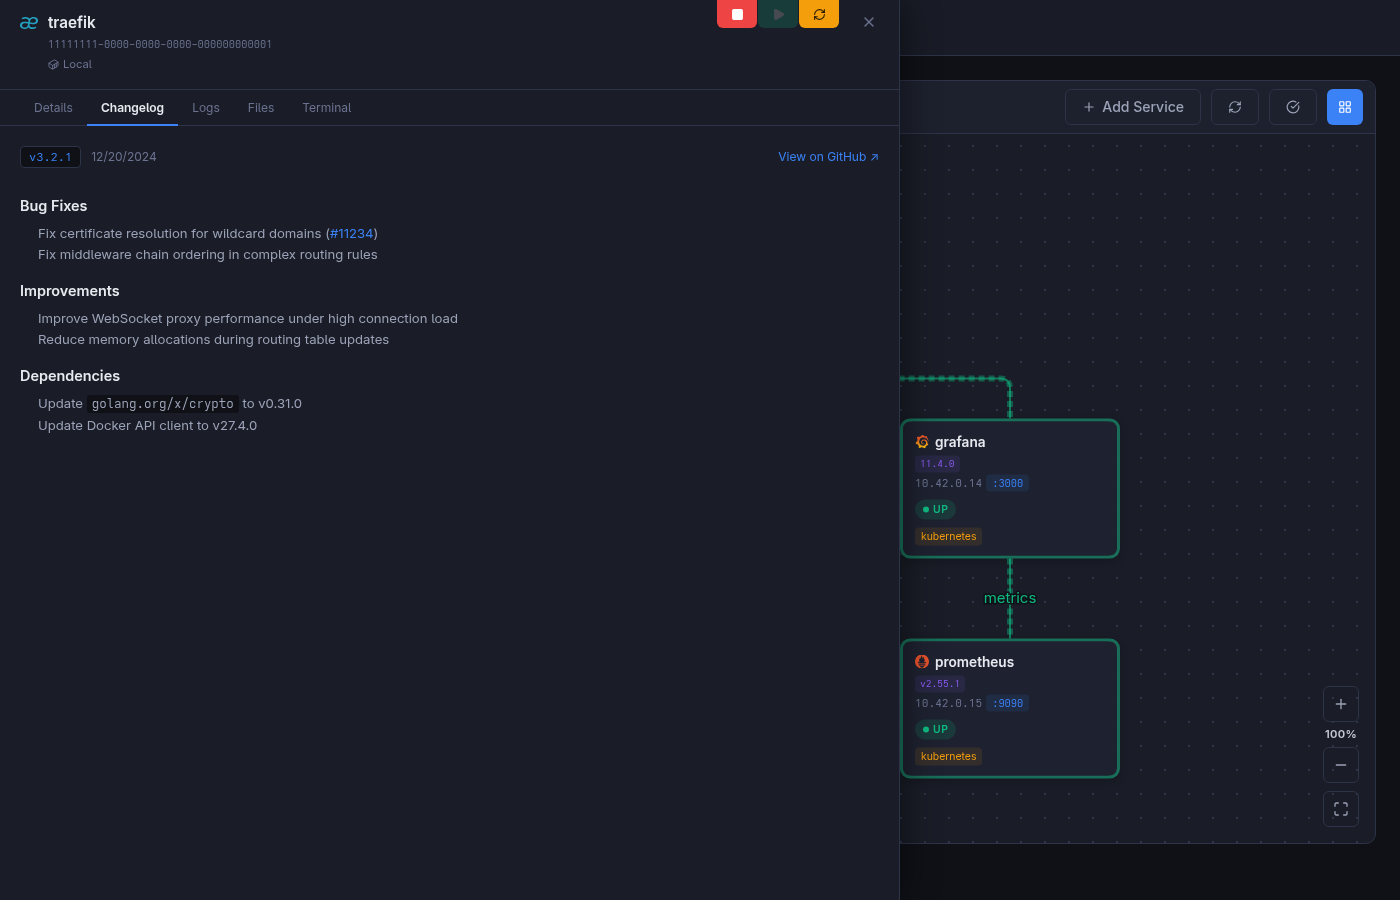Click prometheus v2.55.1 version tag
This screenshot has width=1400, height=900.
940,684
